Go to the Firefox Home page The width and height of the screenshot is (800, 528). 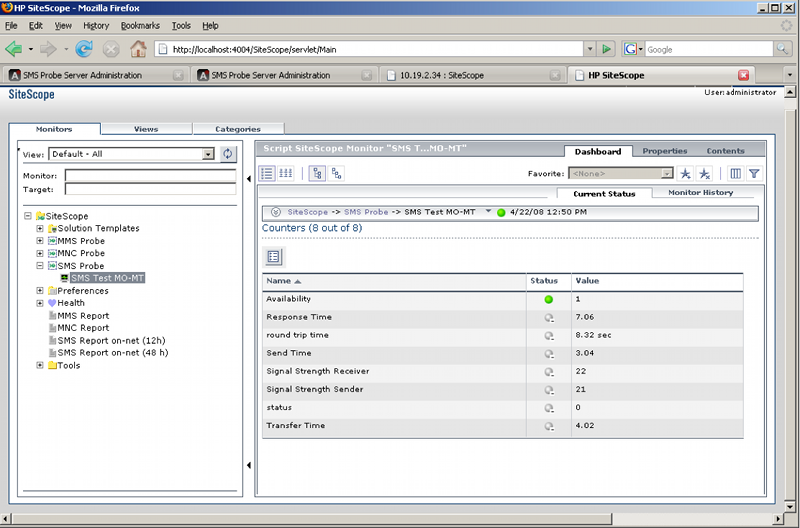coord(138,49)
